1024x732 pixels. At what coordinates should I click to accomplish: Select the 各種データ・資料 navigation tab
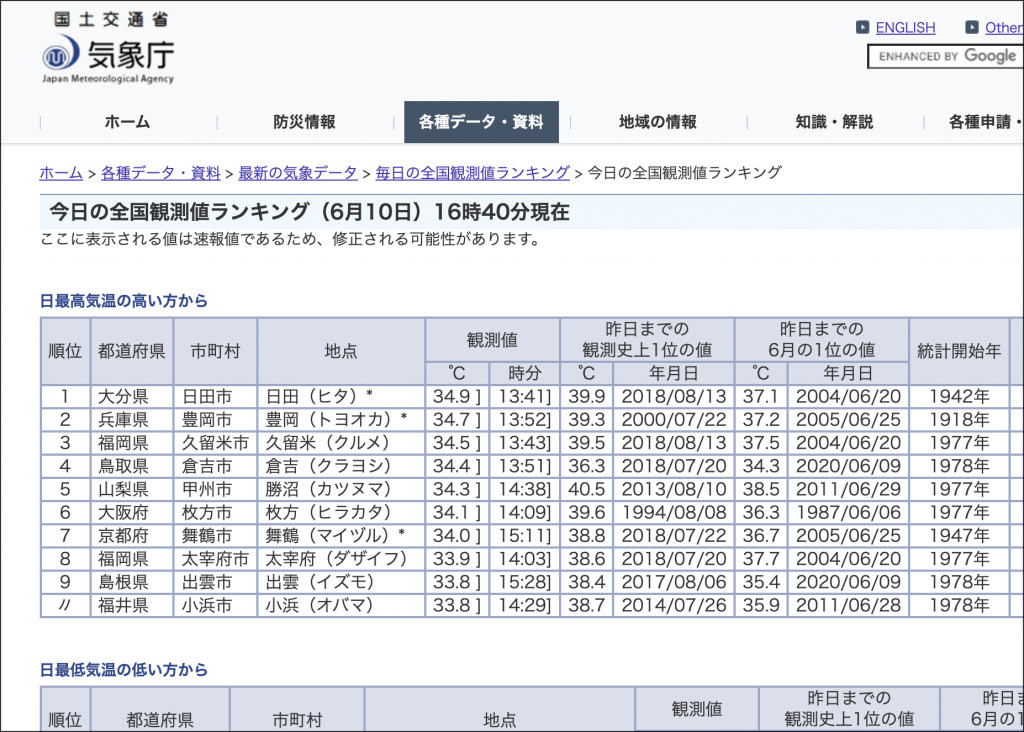point(481,122)
